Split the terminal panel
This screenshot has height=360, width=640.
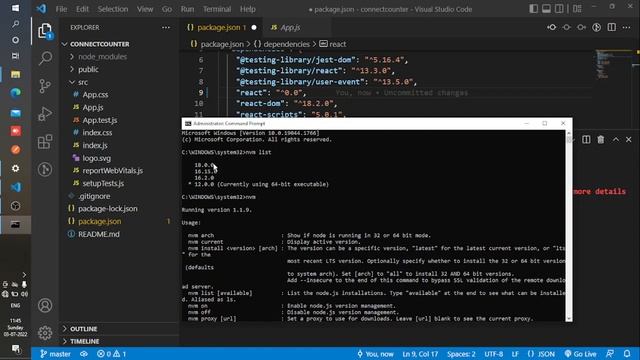point(586,140)
